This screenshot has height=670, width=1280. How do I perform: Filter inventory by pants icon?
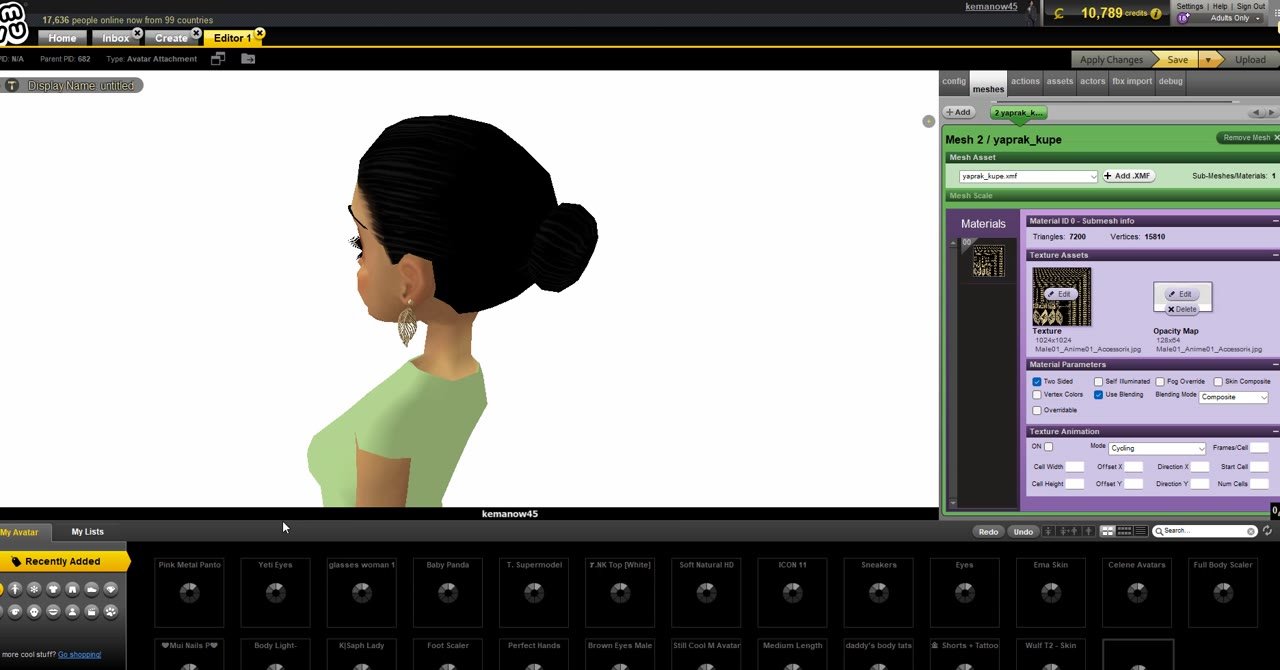click(x=72, y=589)
